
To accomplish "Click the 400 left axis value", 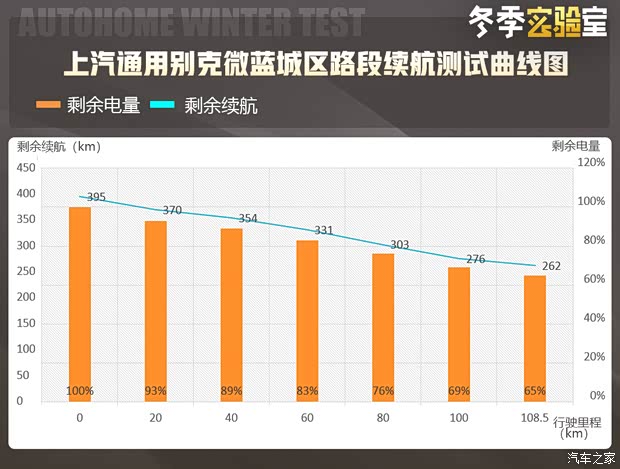I will point(26,193).
